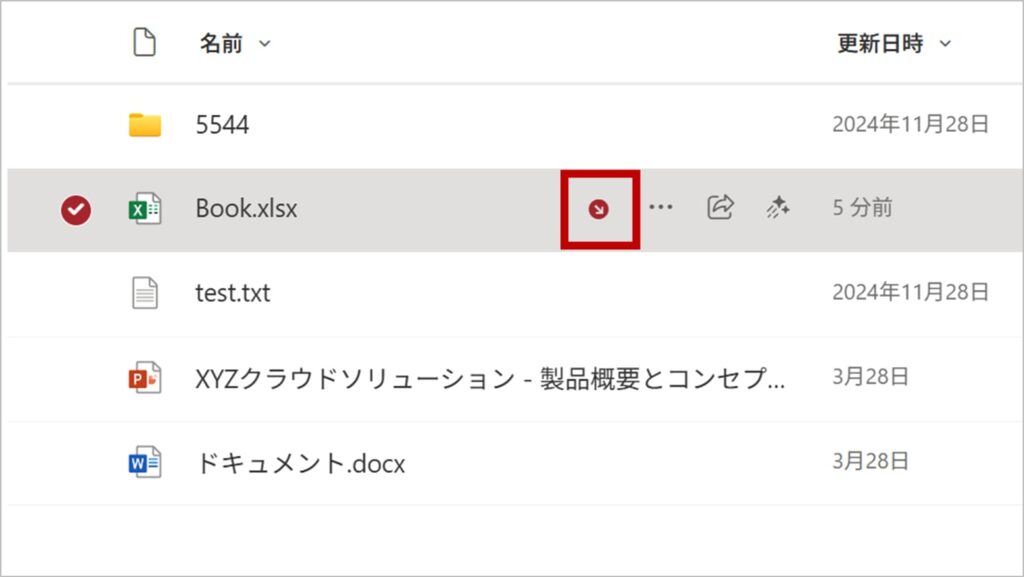Screen dimensions: 1024x577
Task: Open the test.txt file
Action: click(232, 293)
